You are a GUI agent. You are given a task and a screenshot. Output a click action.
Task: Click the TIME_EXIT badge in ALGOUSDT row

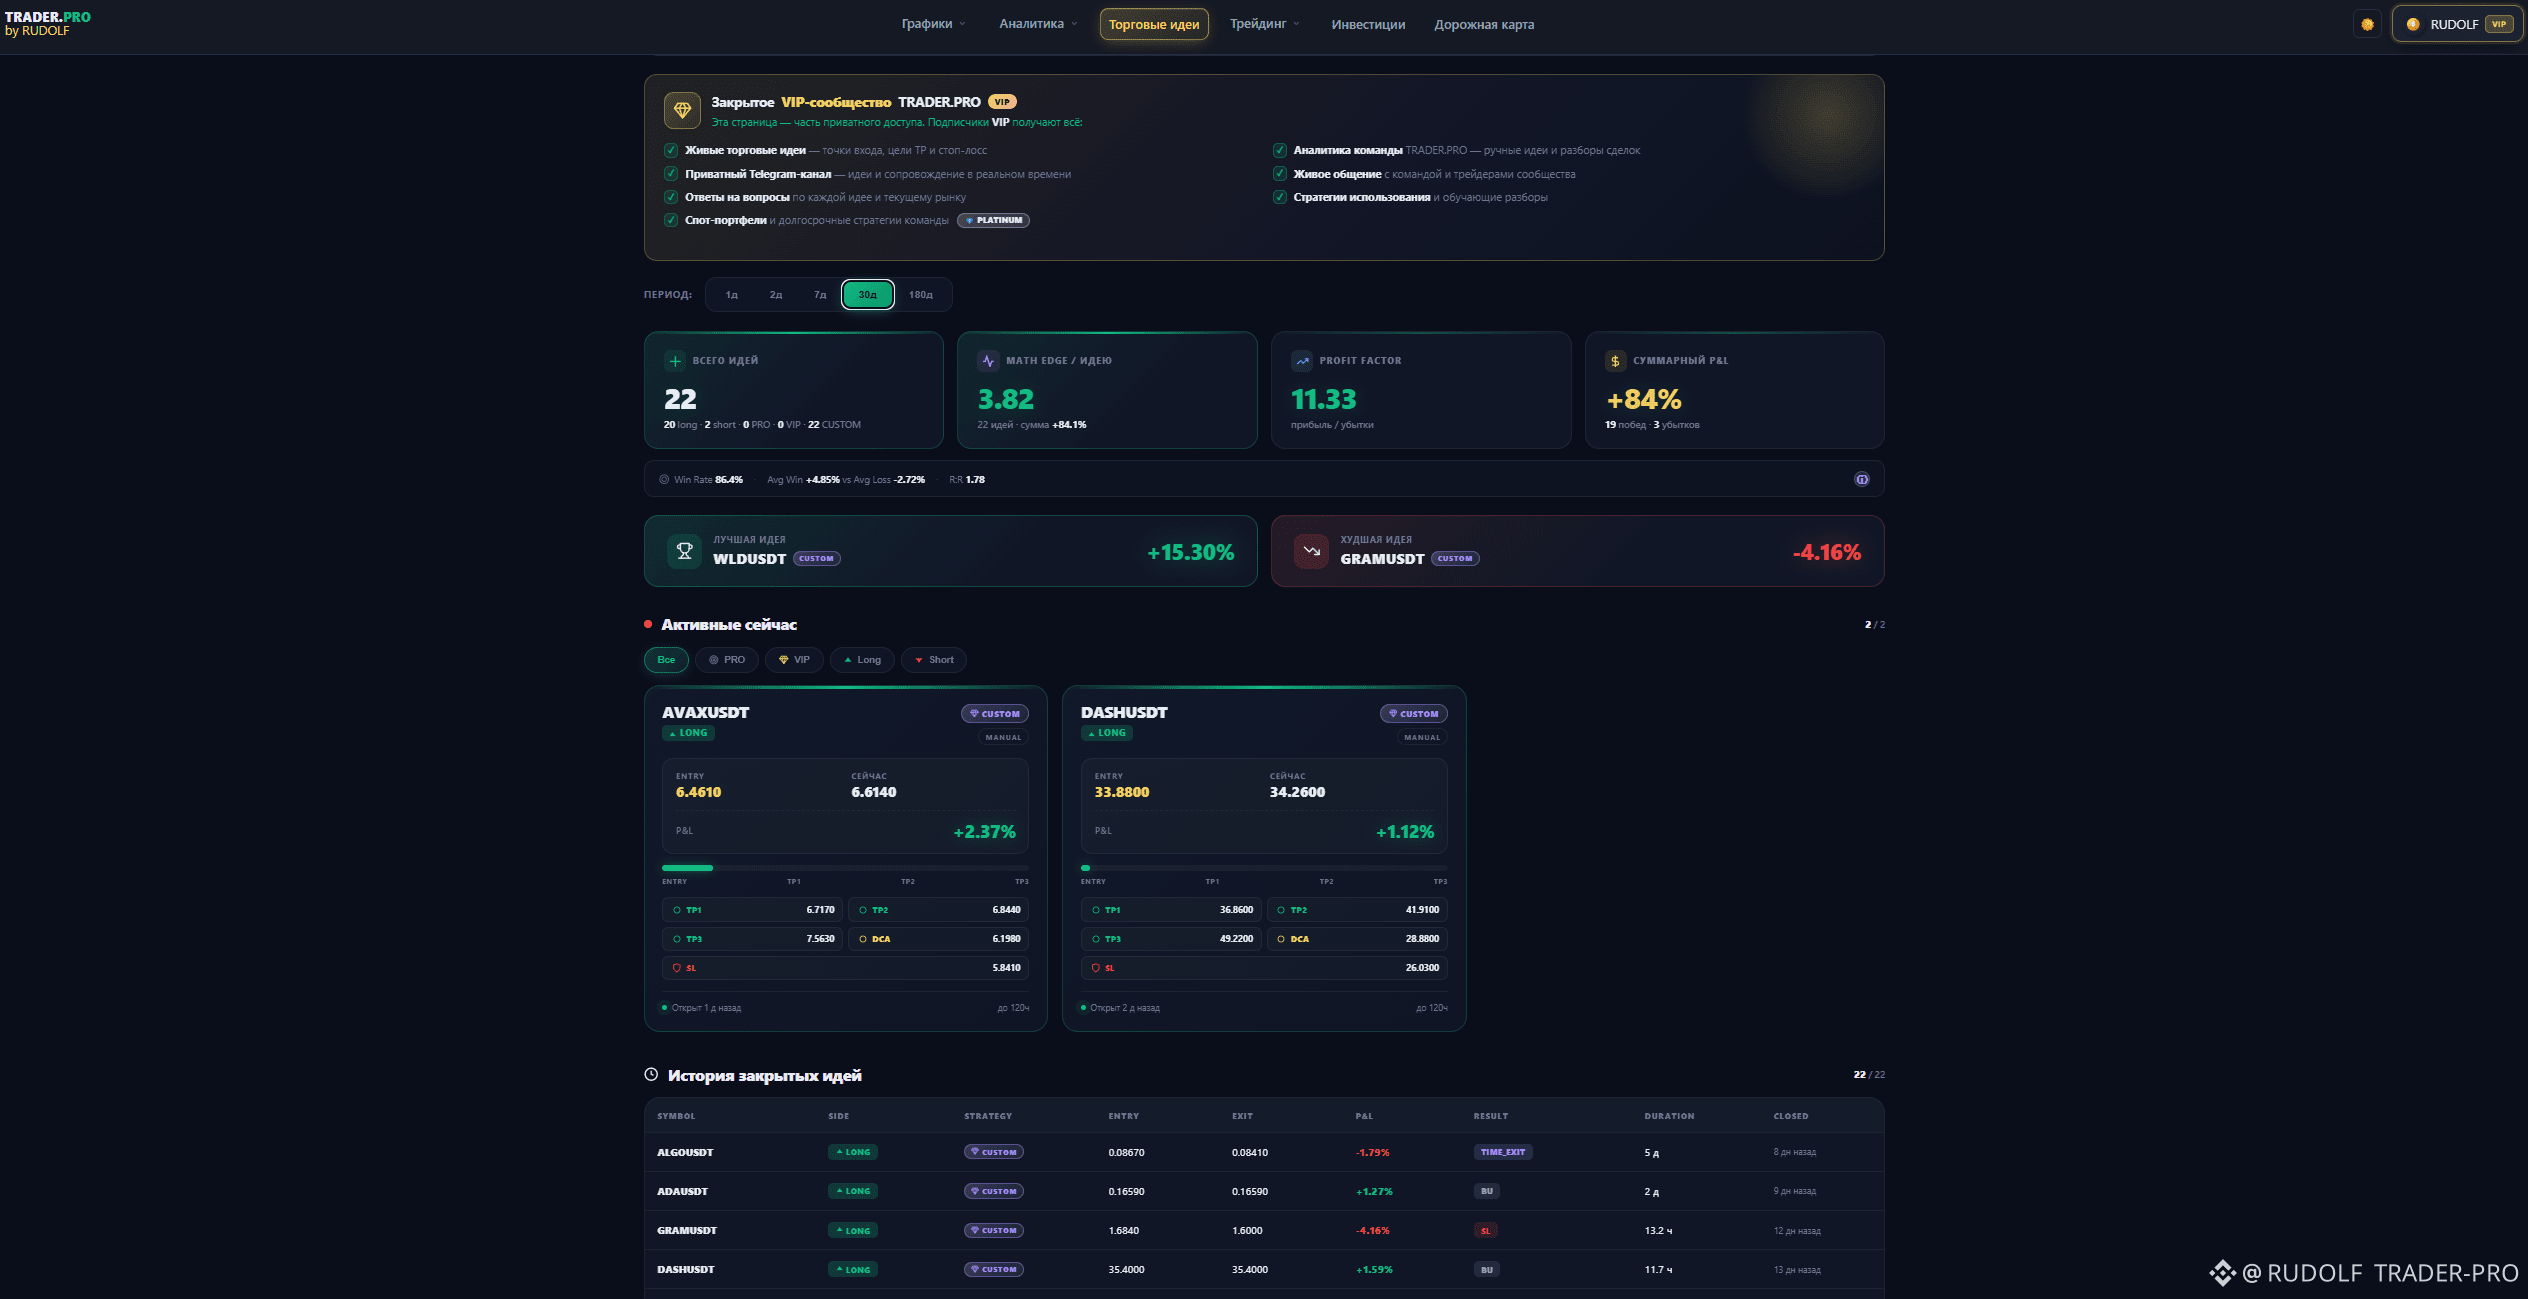pyautogui.click(x=1503, y=1152)
